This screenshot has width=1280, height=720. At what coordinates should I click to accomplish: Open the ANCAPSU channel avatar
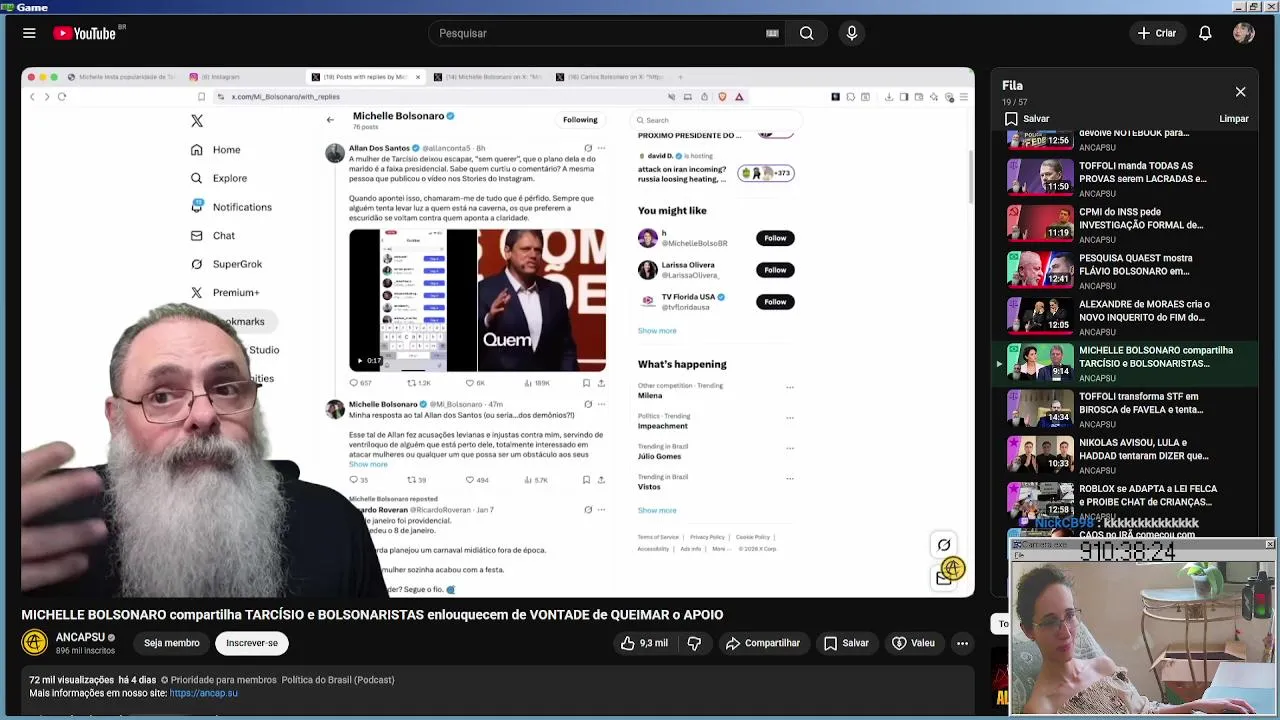point(34,643)
